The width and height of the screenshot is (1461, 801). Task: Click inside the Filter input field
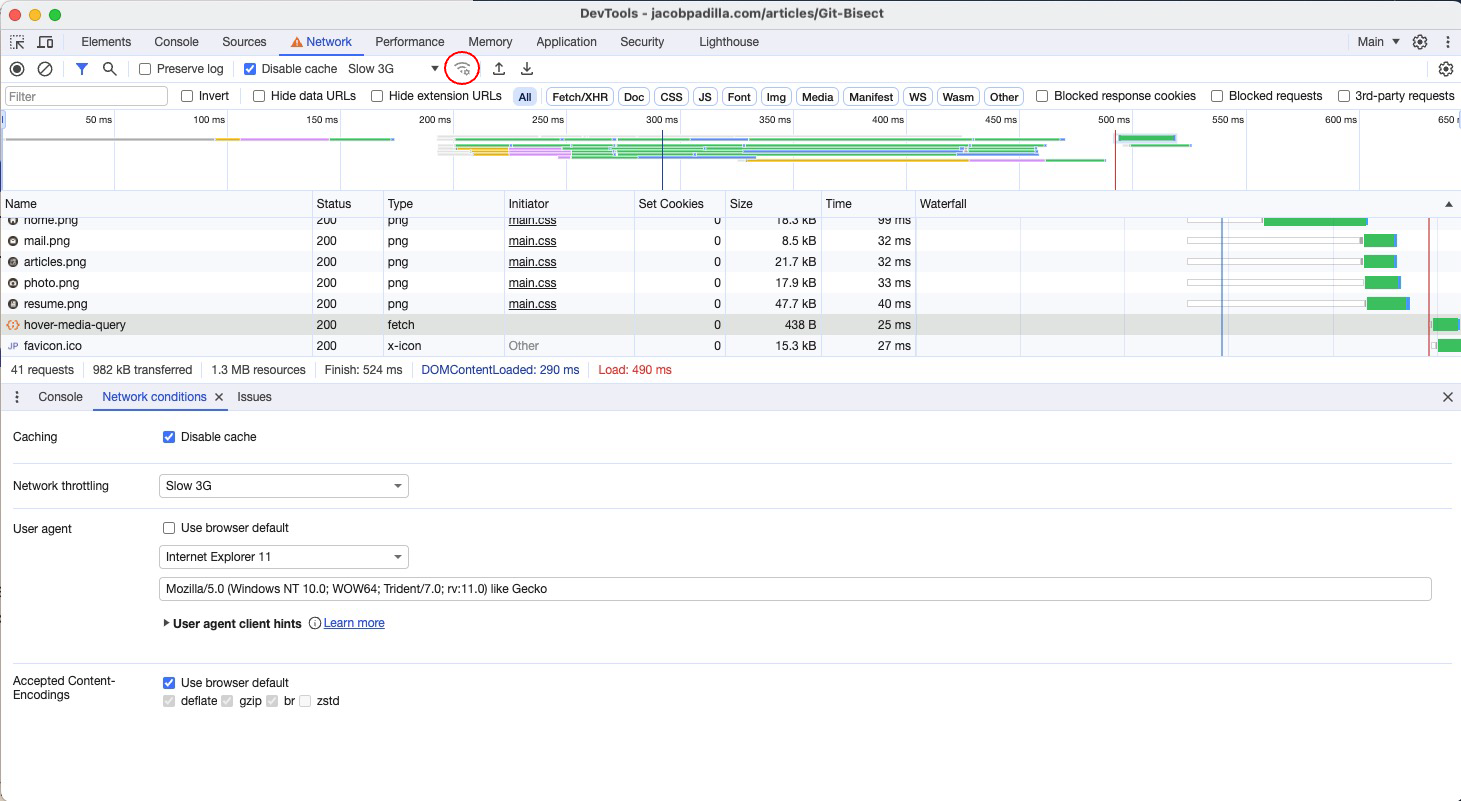click(x=85, y=95)
